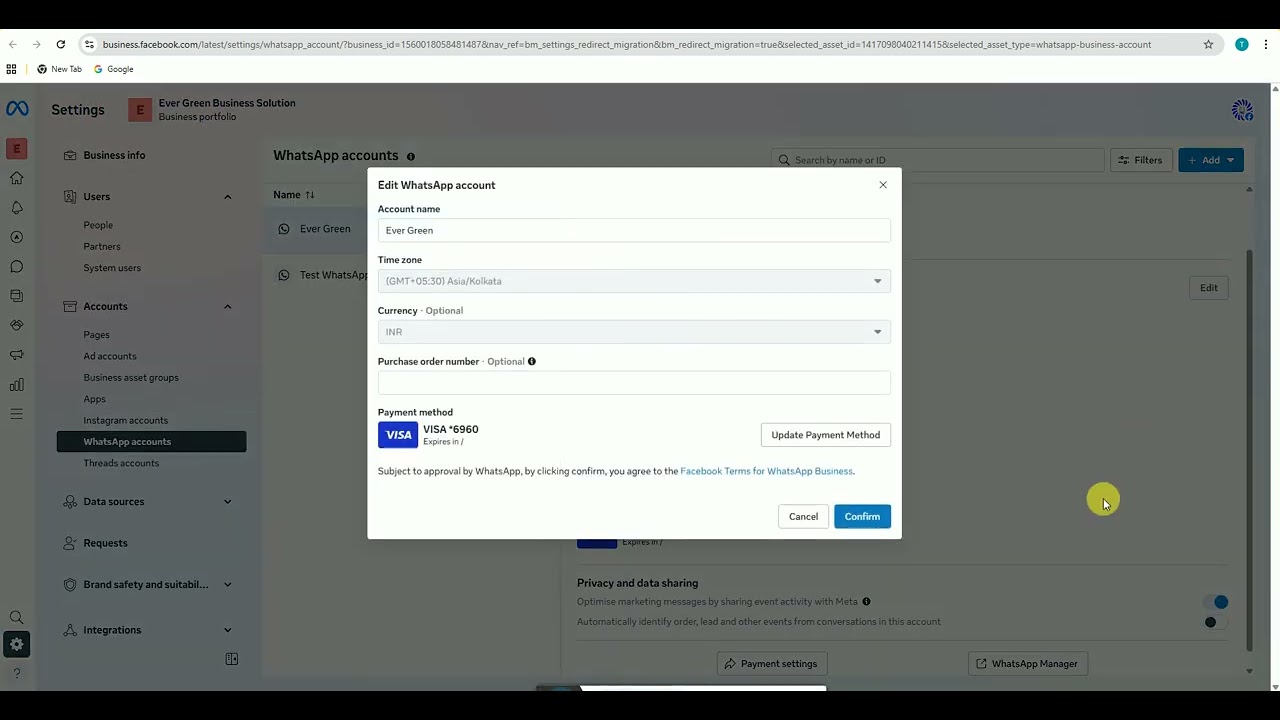
Task: Cancel the account edit dialog
Action: (803, 517)
